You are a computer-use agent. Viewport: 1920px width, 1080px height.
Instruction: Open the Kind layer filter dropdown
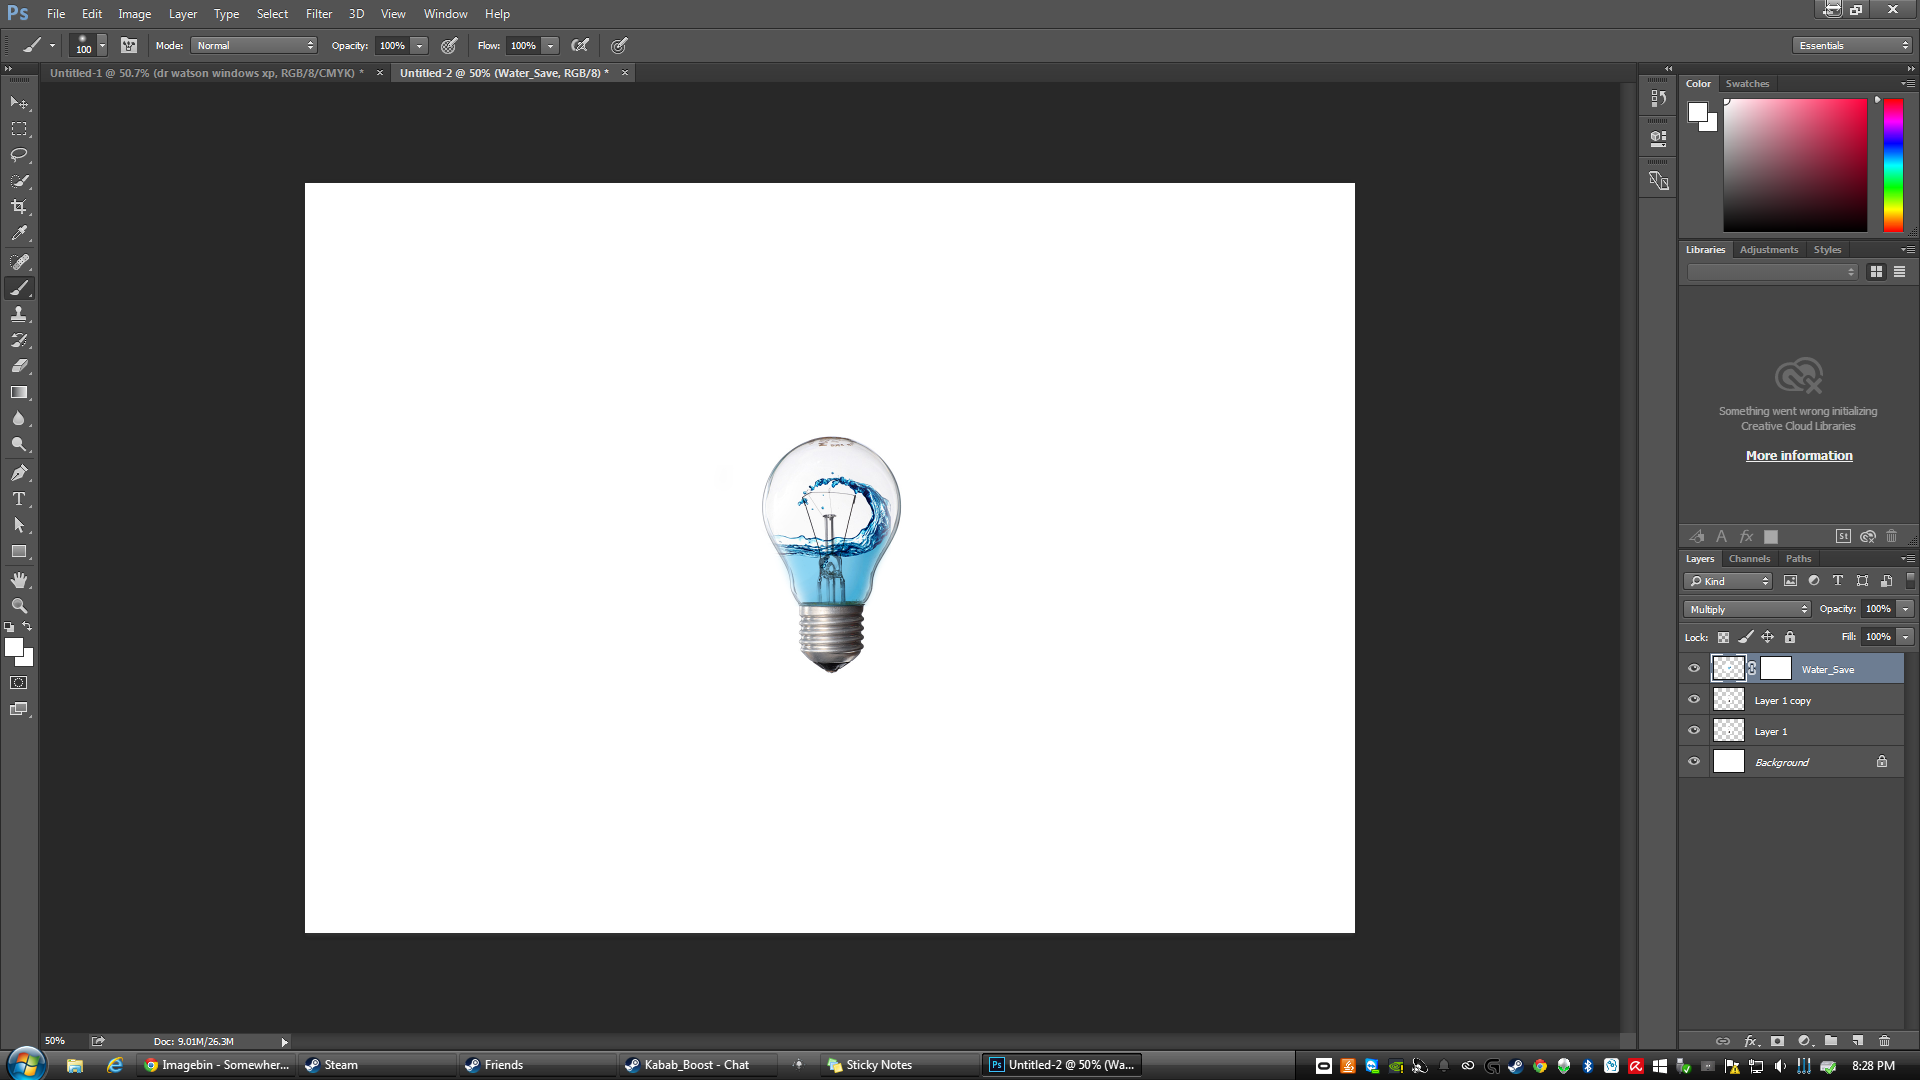(x=1728, y=581)
